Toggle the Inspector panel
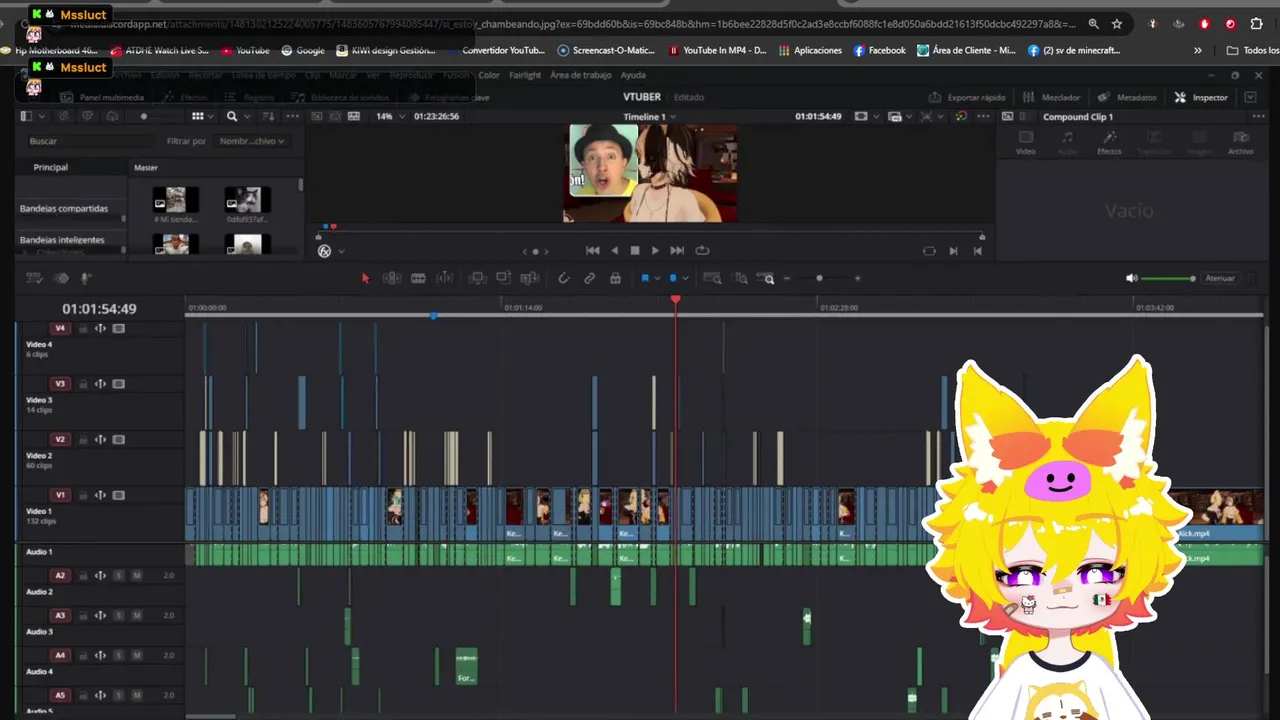The width and height of the screenshot is (1280, 720). tap(1201, 97)
